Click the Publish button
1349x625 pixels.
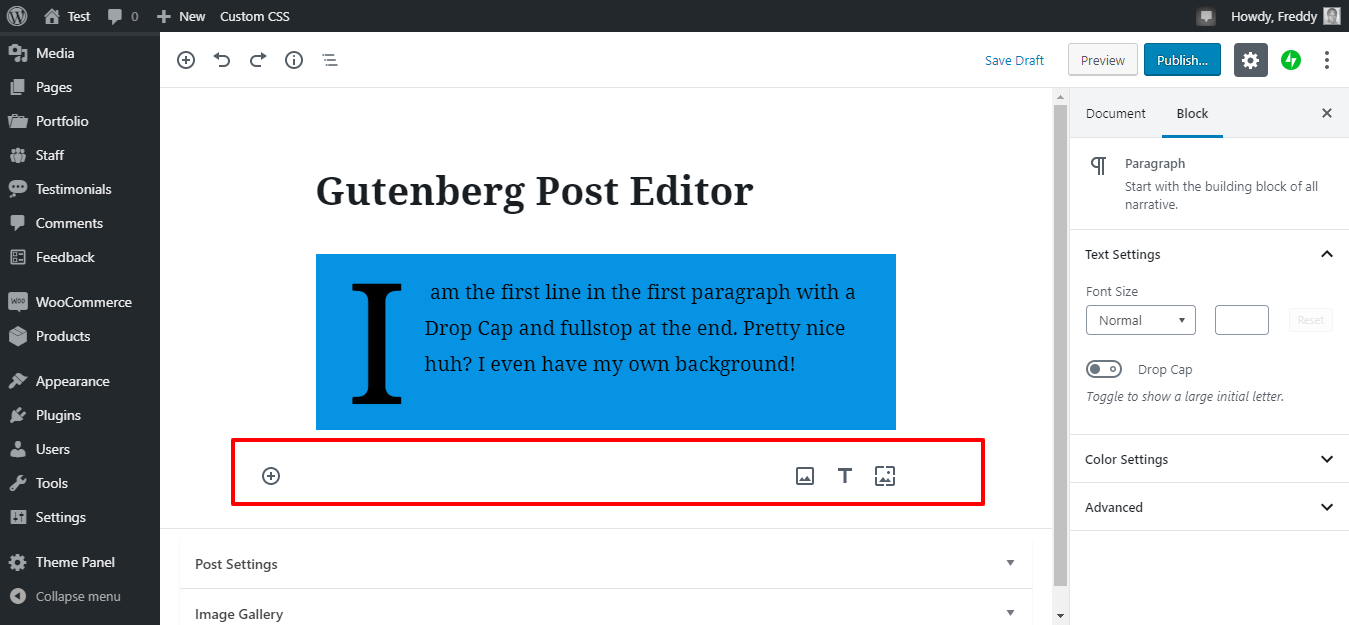1182,60
